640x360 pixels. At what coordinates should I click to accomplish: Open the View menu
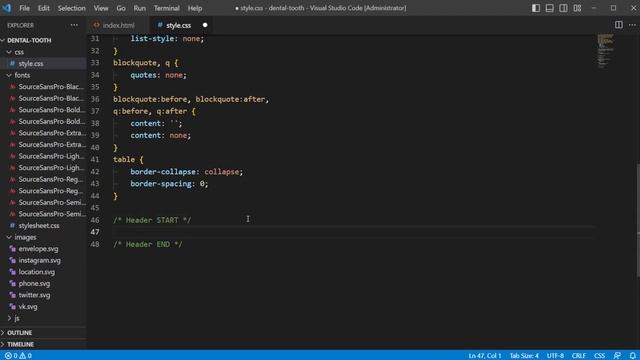point(101,8)
